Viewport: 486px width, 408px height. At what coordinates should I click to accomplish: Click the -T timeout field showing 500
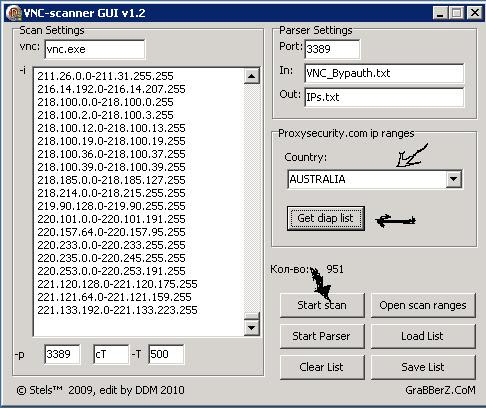[x=166, y=354]
